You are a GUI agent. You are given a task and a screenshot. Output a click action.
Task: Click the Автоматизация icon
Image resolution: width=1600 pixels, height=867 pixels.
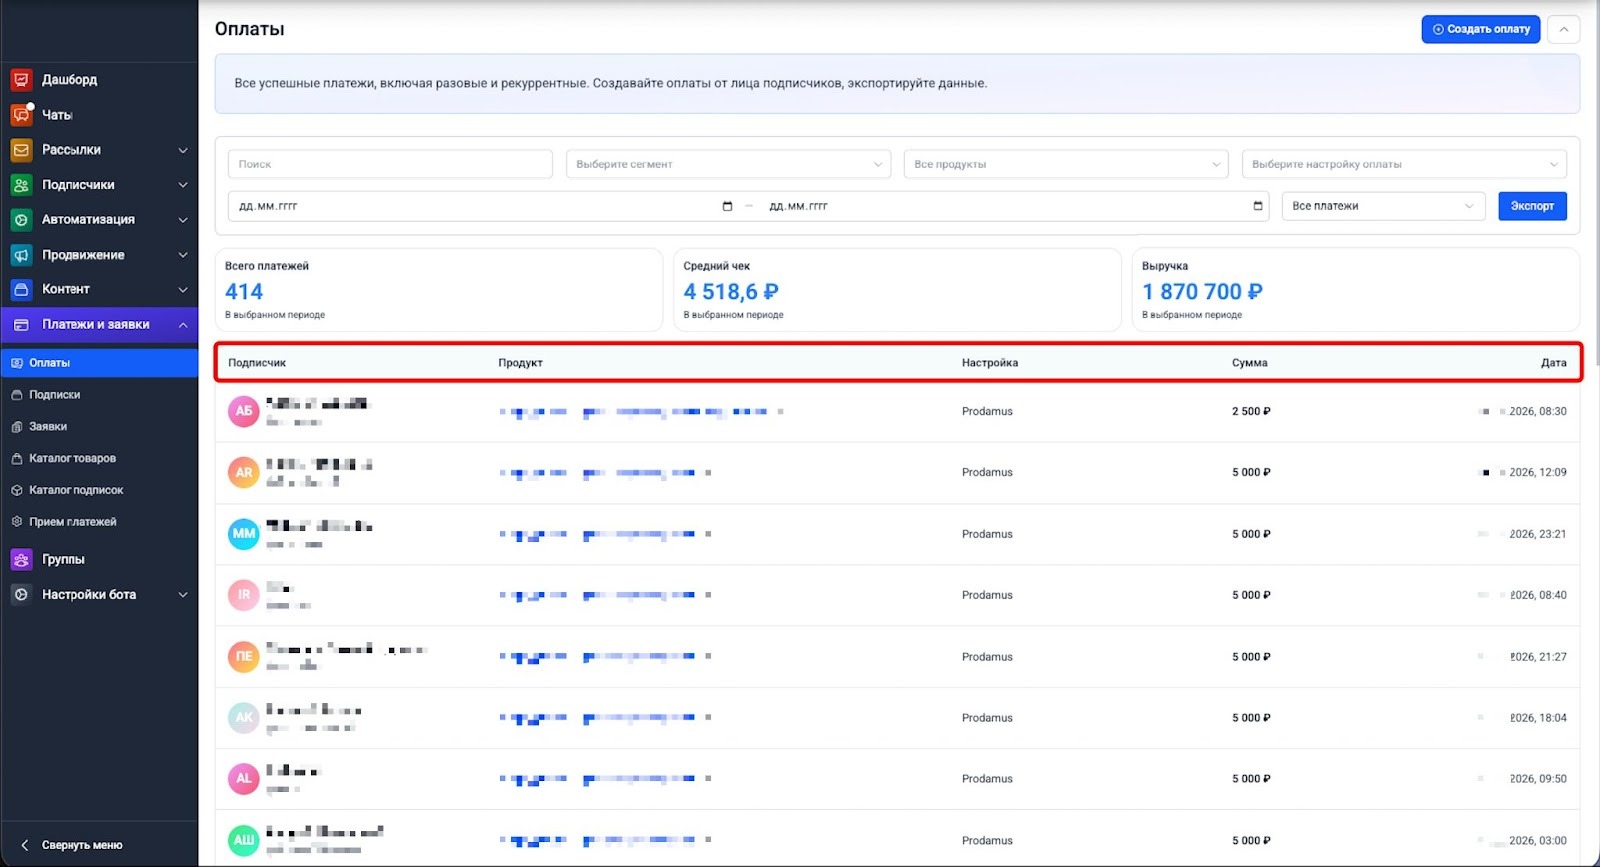pos(21,220)
